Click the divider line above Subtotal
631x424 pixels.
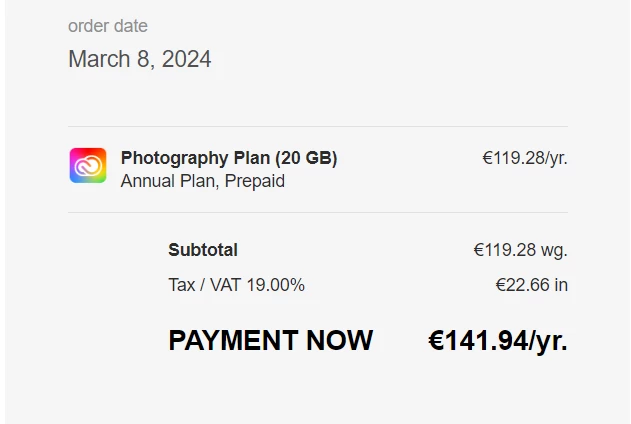[x=317, y=212]
